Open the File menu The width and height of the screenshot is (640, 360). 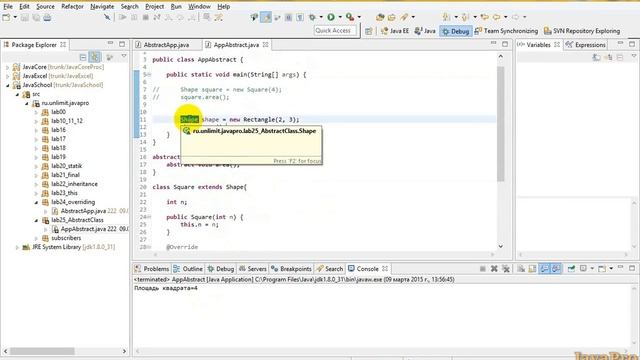8,7
